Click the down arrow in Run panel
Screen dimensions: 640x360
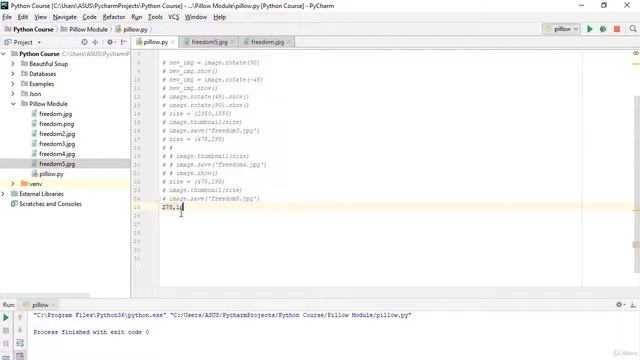pos(20,330)
